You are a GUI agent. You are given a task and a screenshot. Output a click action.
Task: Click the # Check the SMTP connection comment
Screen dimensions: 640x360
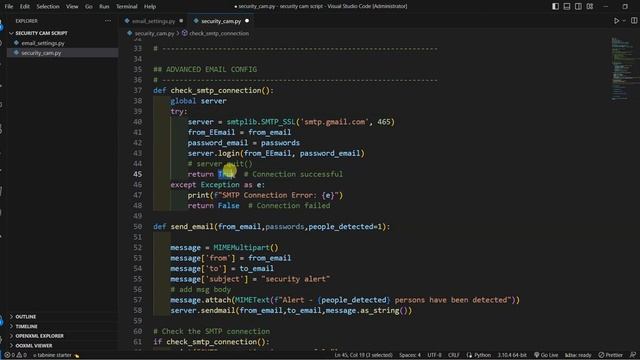211,331
